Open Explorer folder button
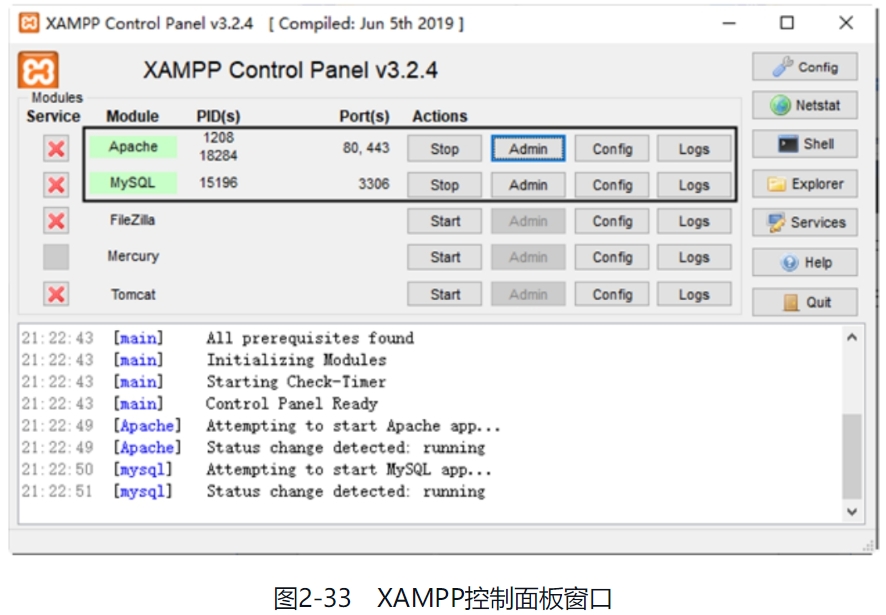The width and height of the screenshot is (886, 615). pyautogui.click(x=804, y=184)
